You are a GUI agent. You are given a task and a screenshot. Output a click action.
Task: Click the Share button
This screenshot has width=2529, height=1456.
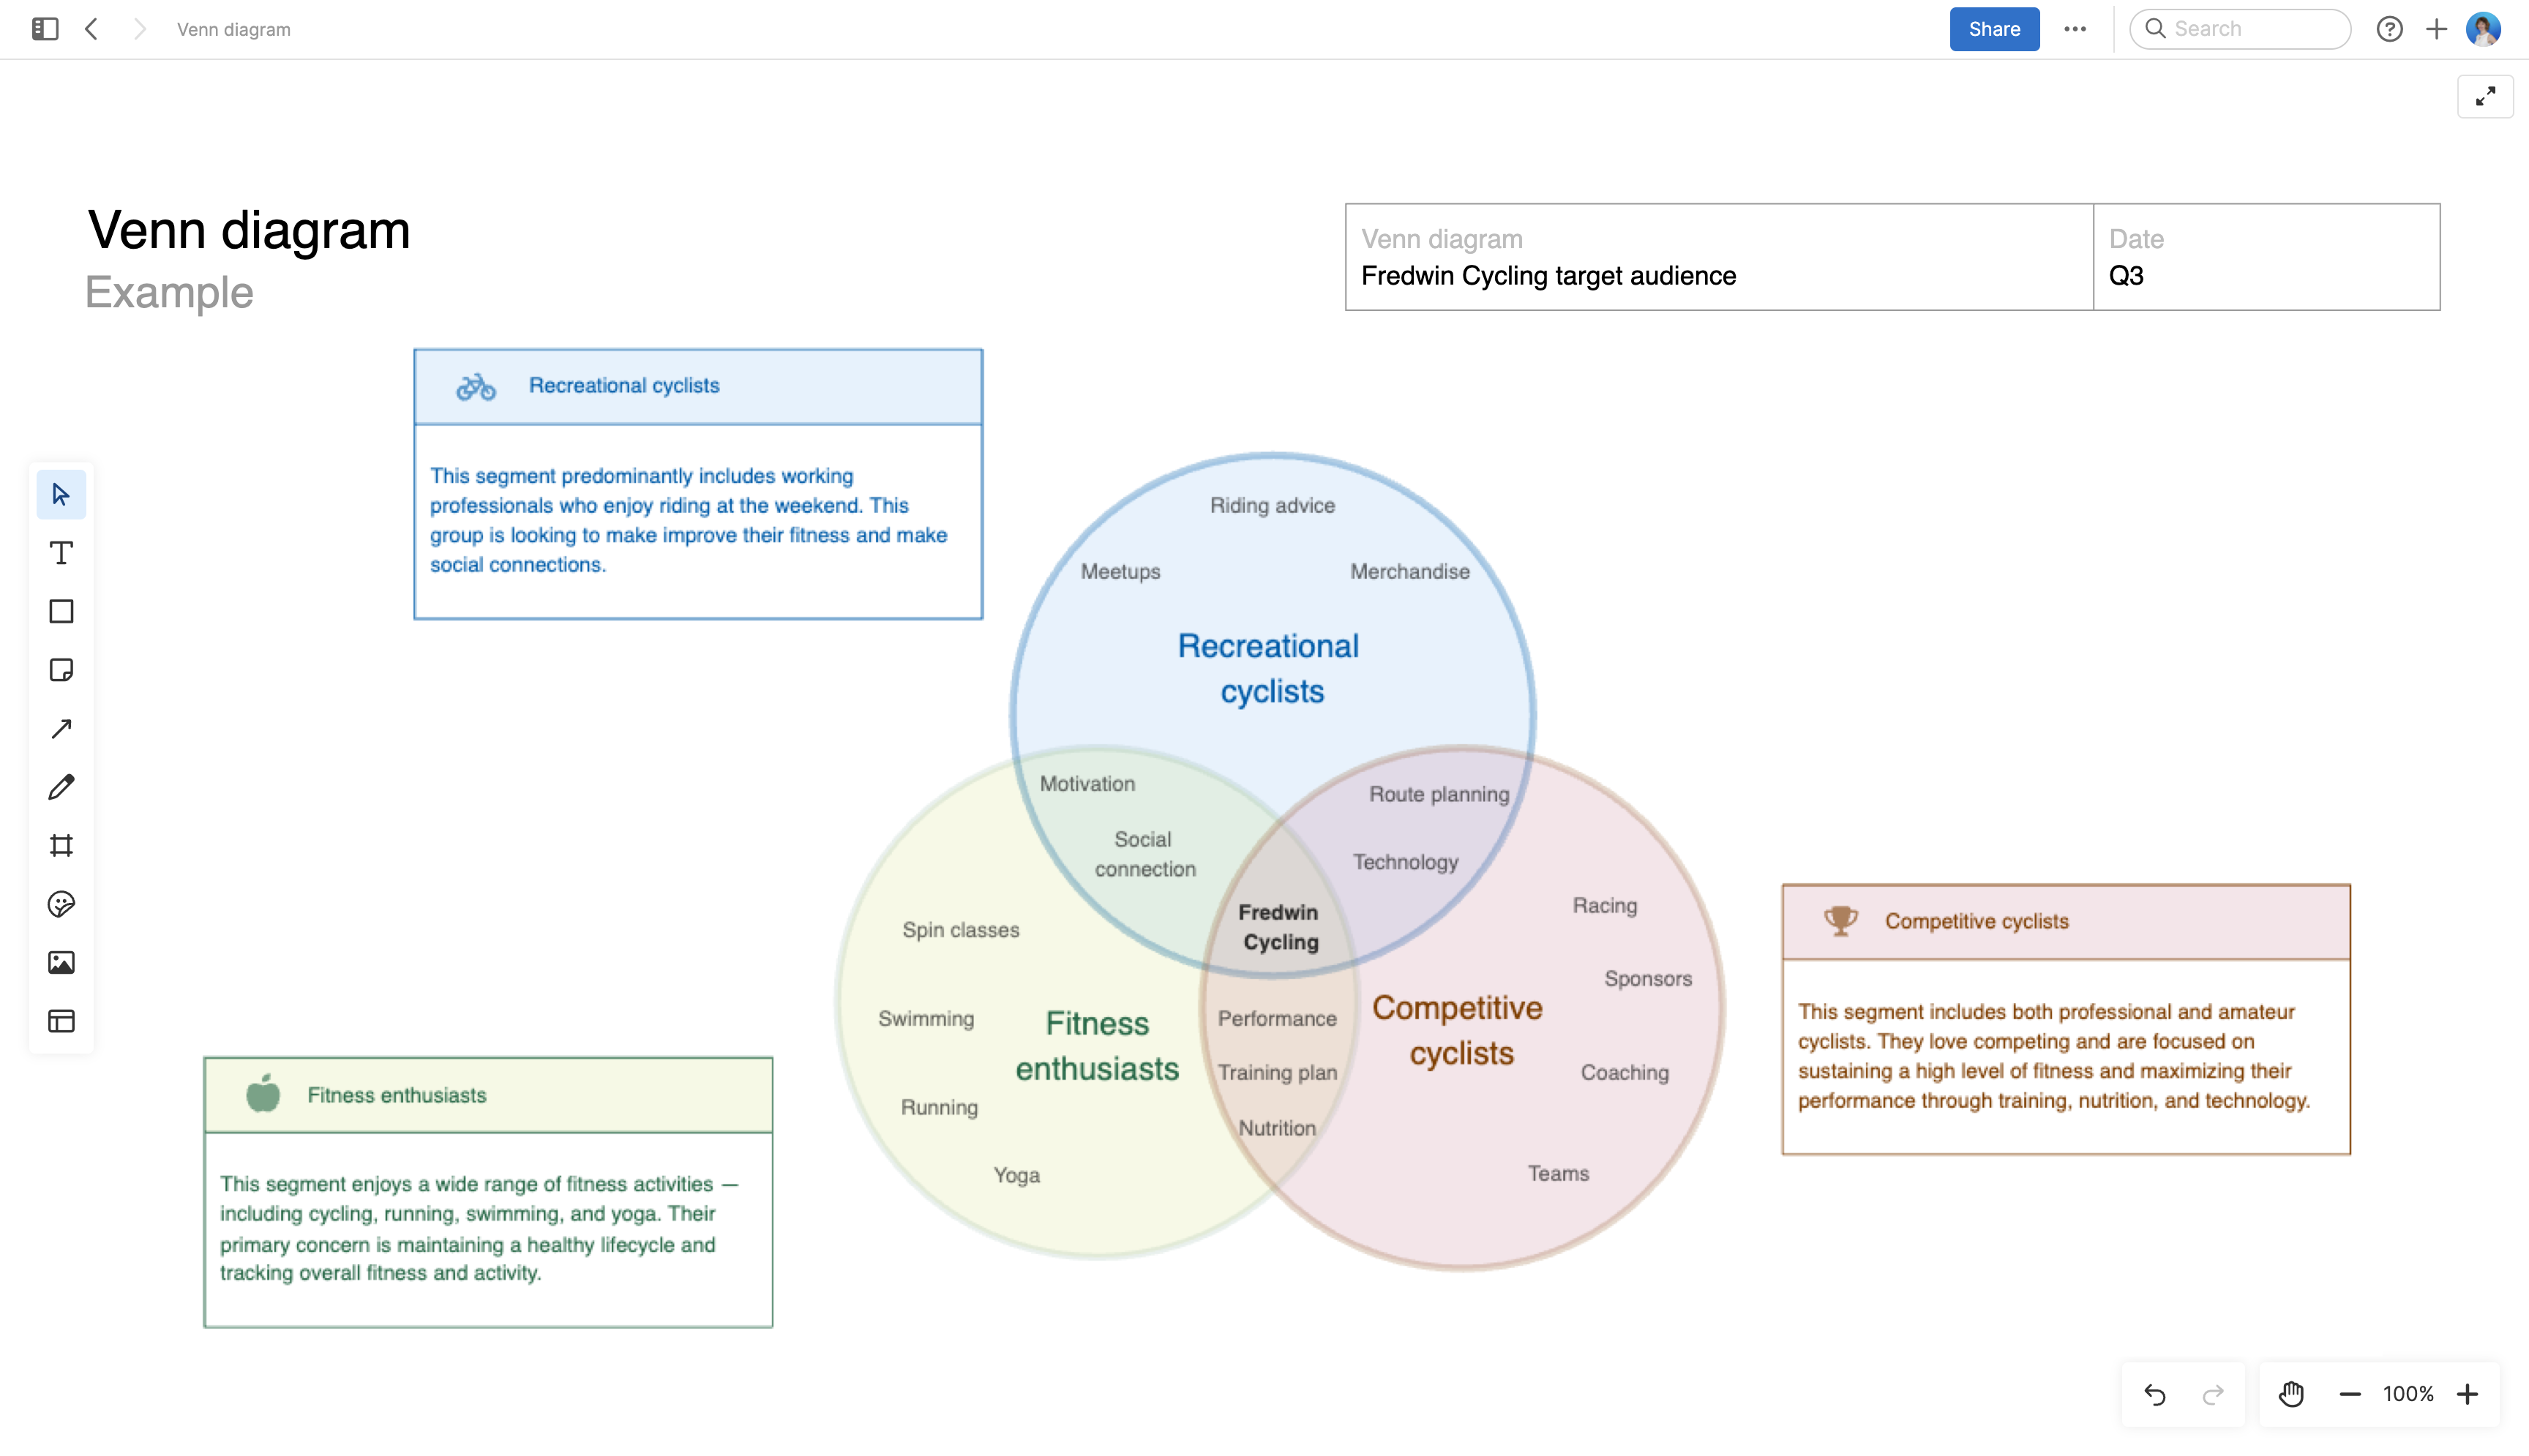click(x=1993, y=29)
